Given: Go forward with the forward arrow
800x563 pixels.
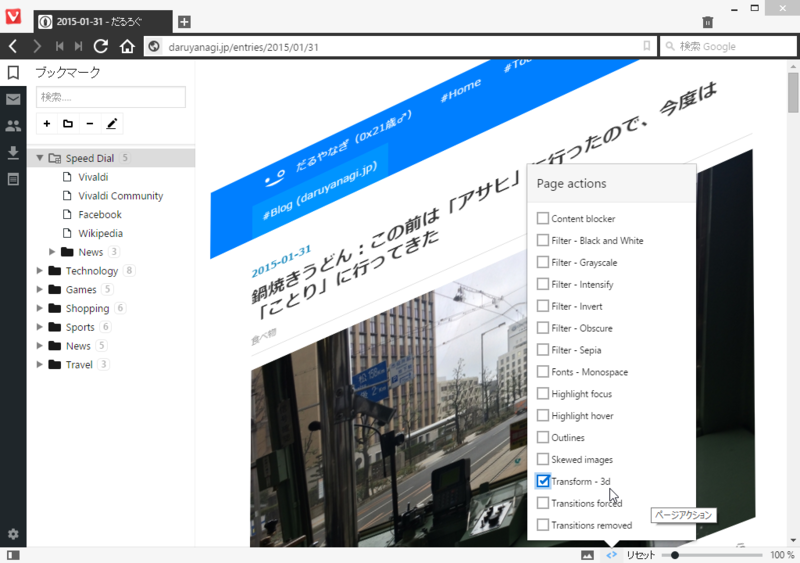Looking at the screenshot, I should pyautogui.click(x=37, y=46).
